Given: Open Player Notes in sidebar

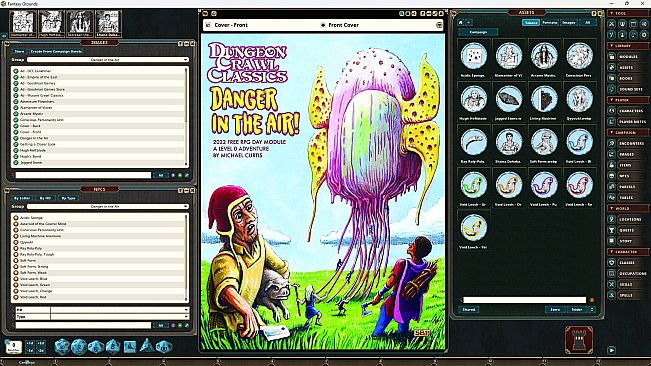Looking at the screenshot, I should coord(628,122).
